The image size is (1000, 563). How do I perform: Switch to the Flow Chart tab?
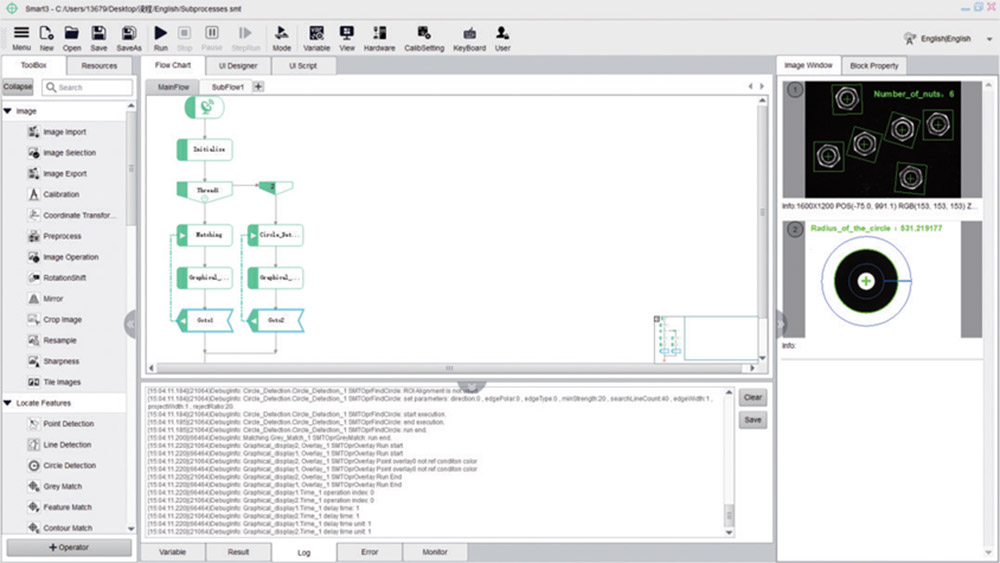tap(172, 65)
